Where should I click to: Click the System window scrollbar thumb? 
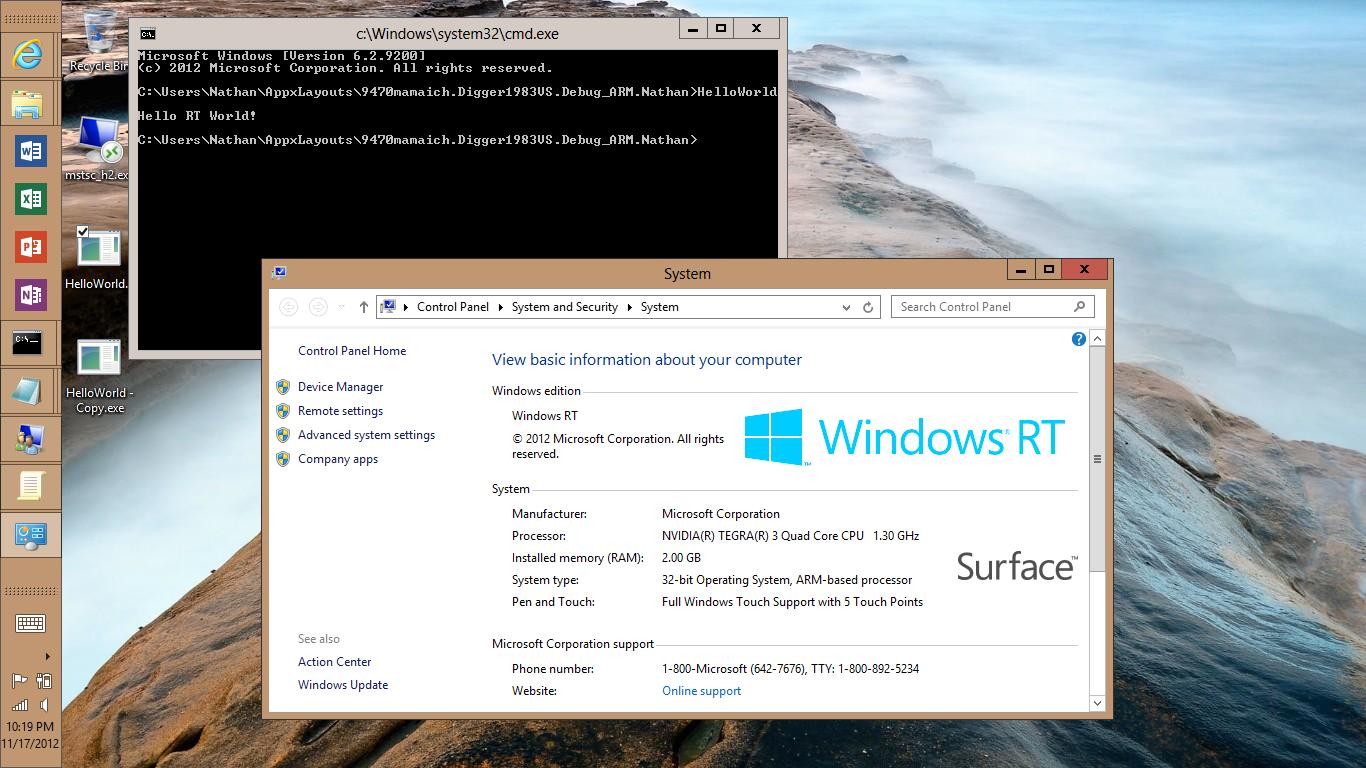click(1097, 458)
